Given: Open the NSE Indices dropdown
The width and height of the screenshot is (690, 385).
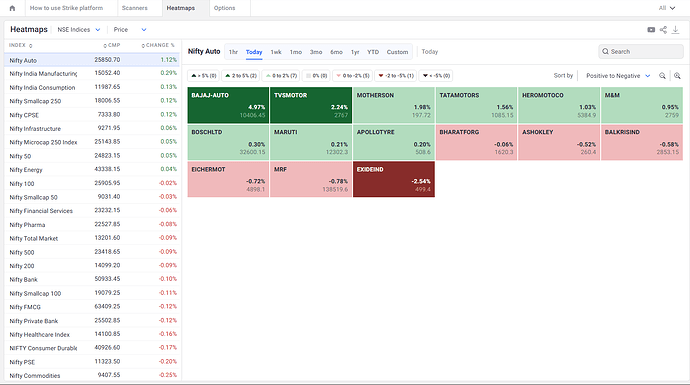Looking at the screenshot, I should (79, 29).
